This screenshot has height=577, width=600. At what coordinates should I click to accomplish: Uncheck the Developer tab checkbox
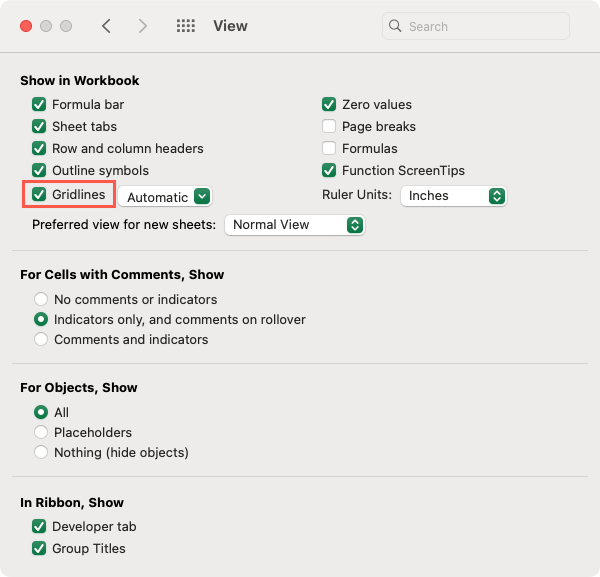(x=39, y=526)
